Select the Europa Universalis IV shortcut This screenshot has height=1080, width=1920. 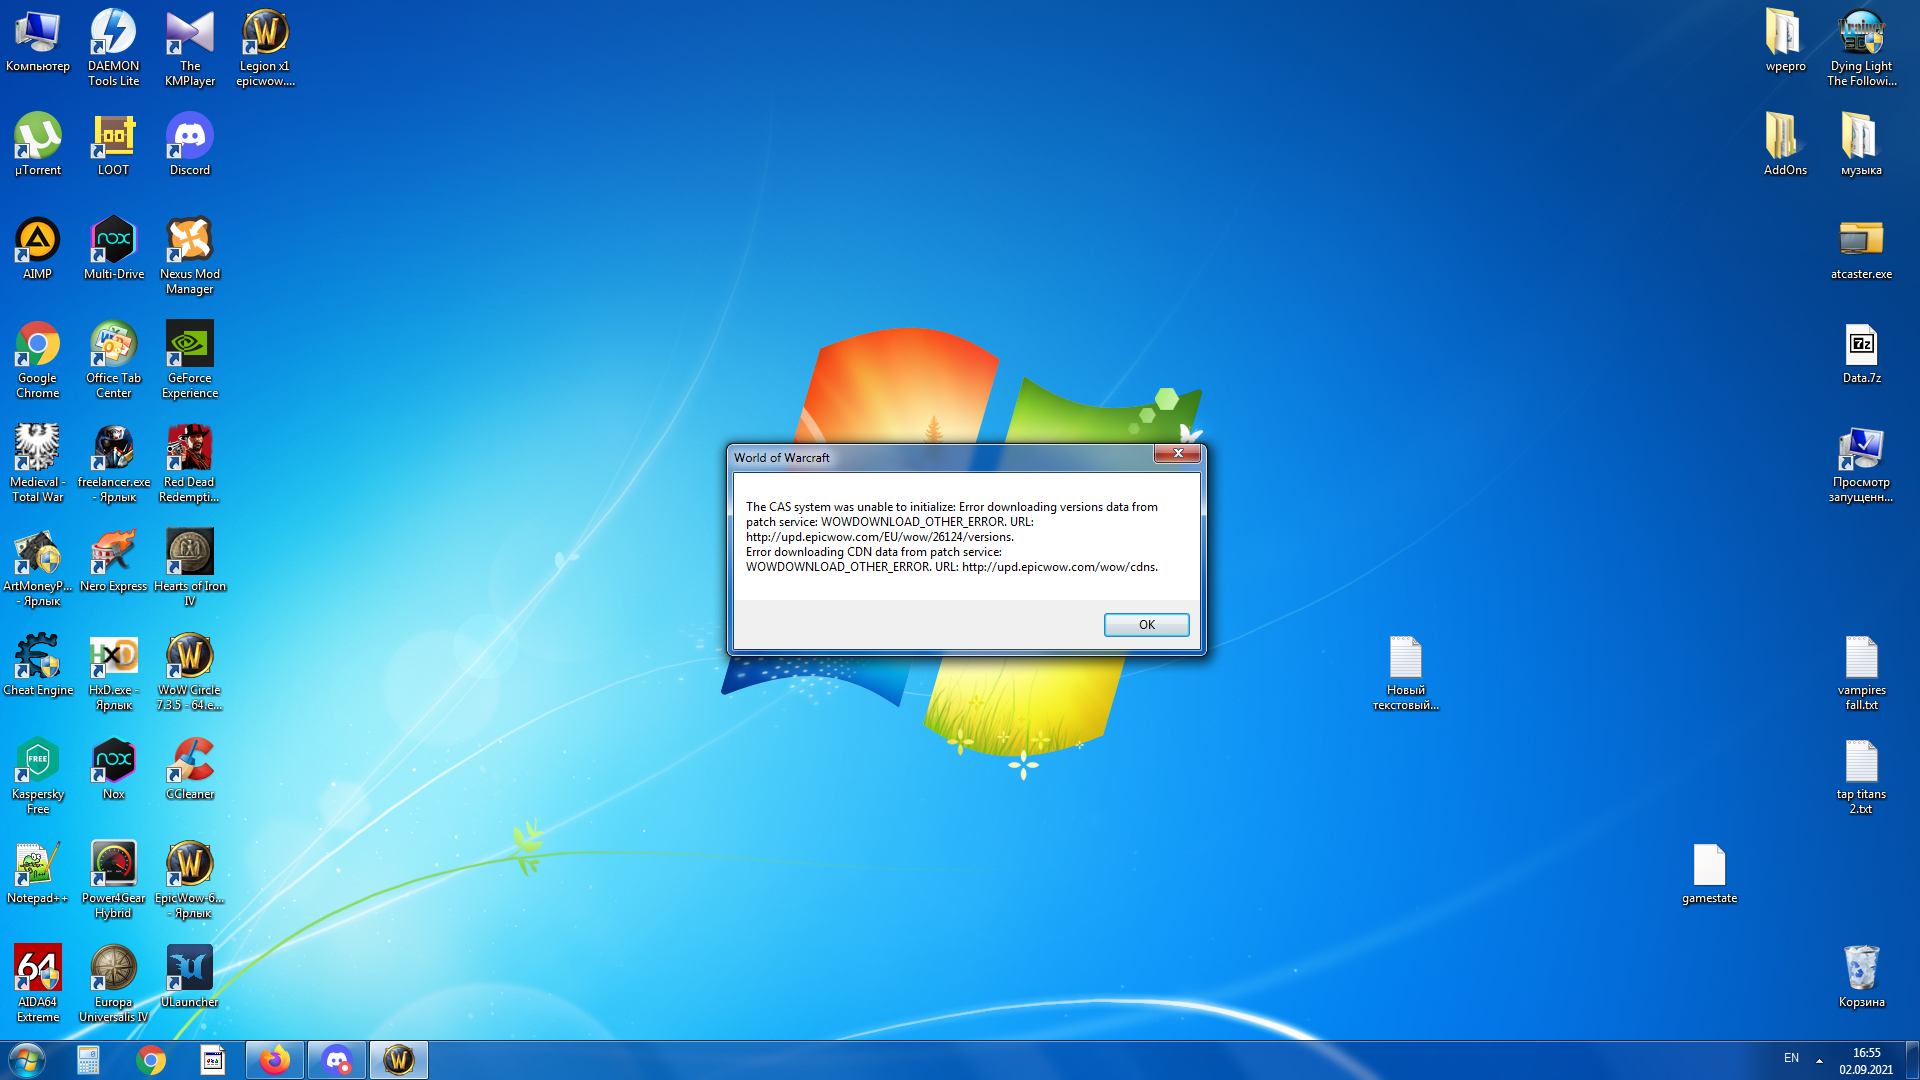[114, 984]
